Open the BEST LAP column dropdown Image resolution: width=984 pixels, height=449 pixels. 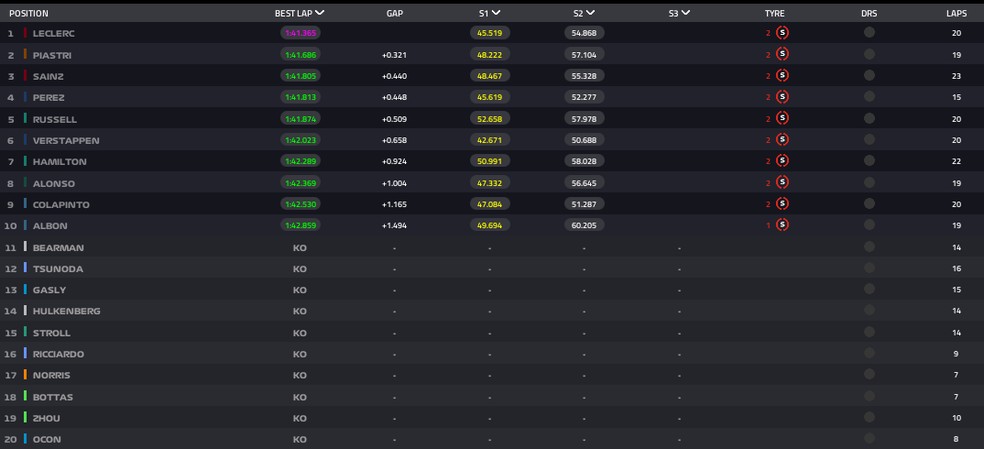point(319,13)
